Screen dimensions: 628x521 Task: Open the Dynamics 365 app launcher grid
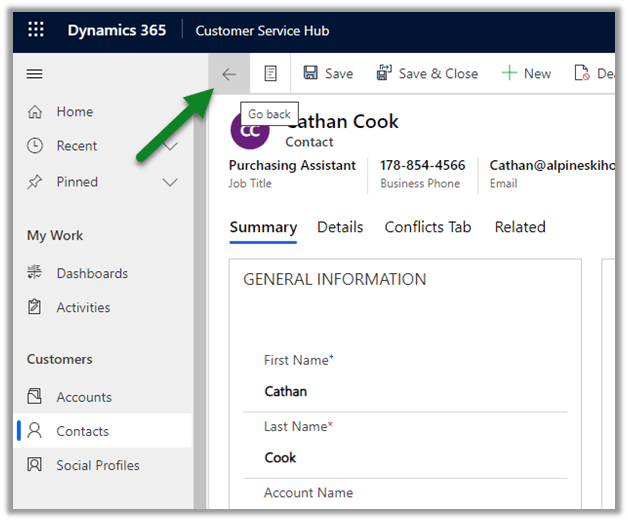coord(36,30)
